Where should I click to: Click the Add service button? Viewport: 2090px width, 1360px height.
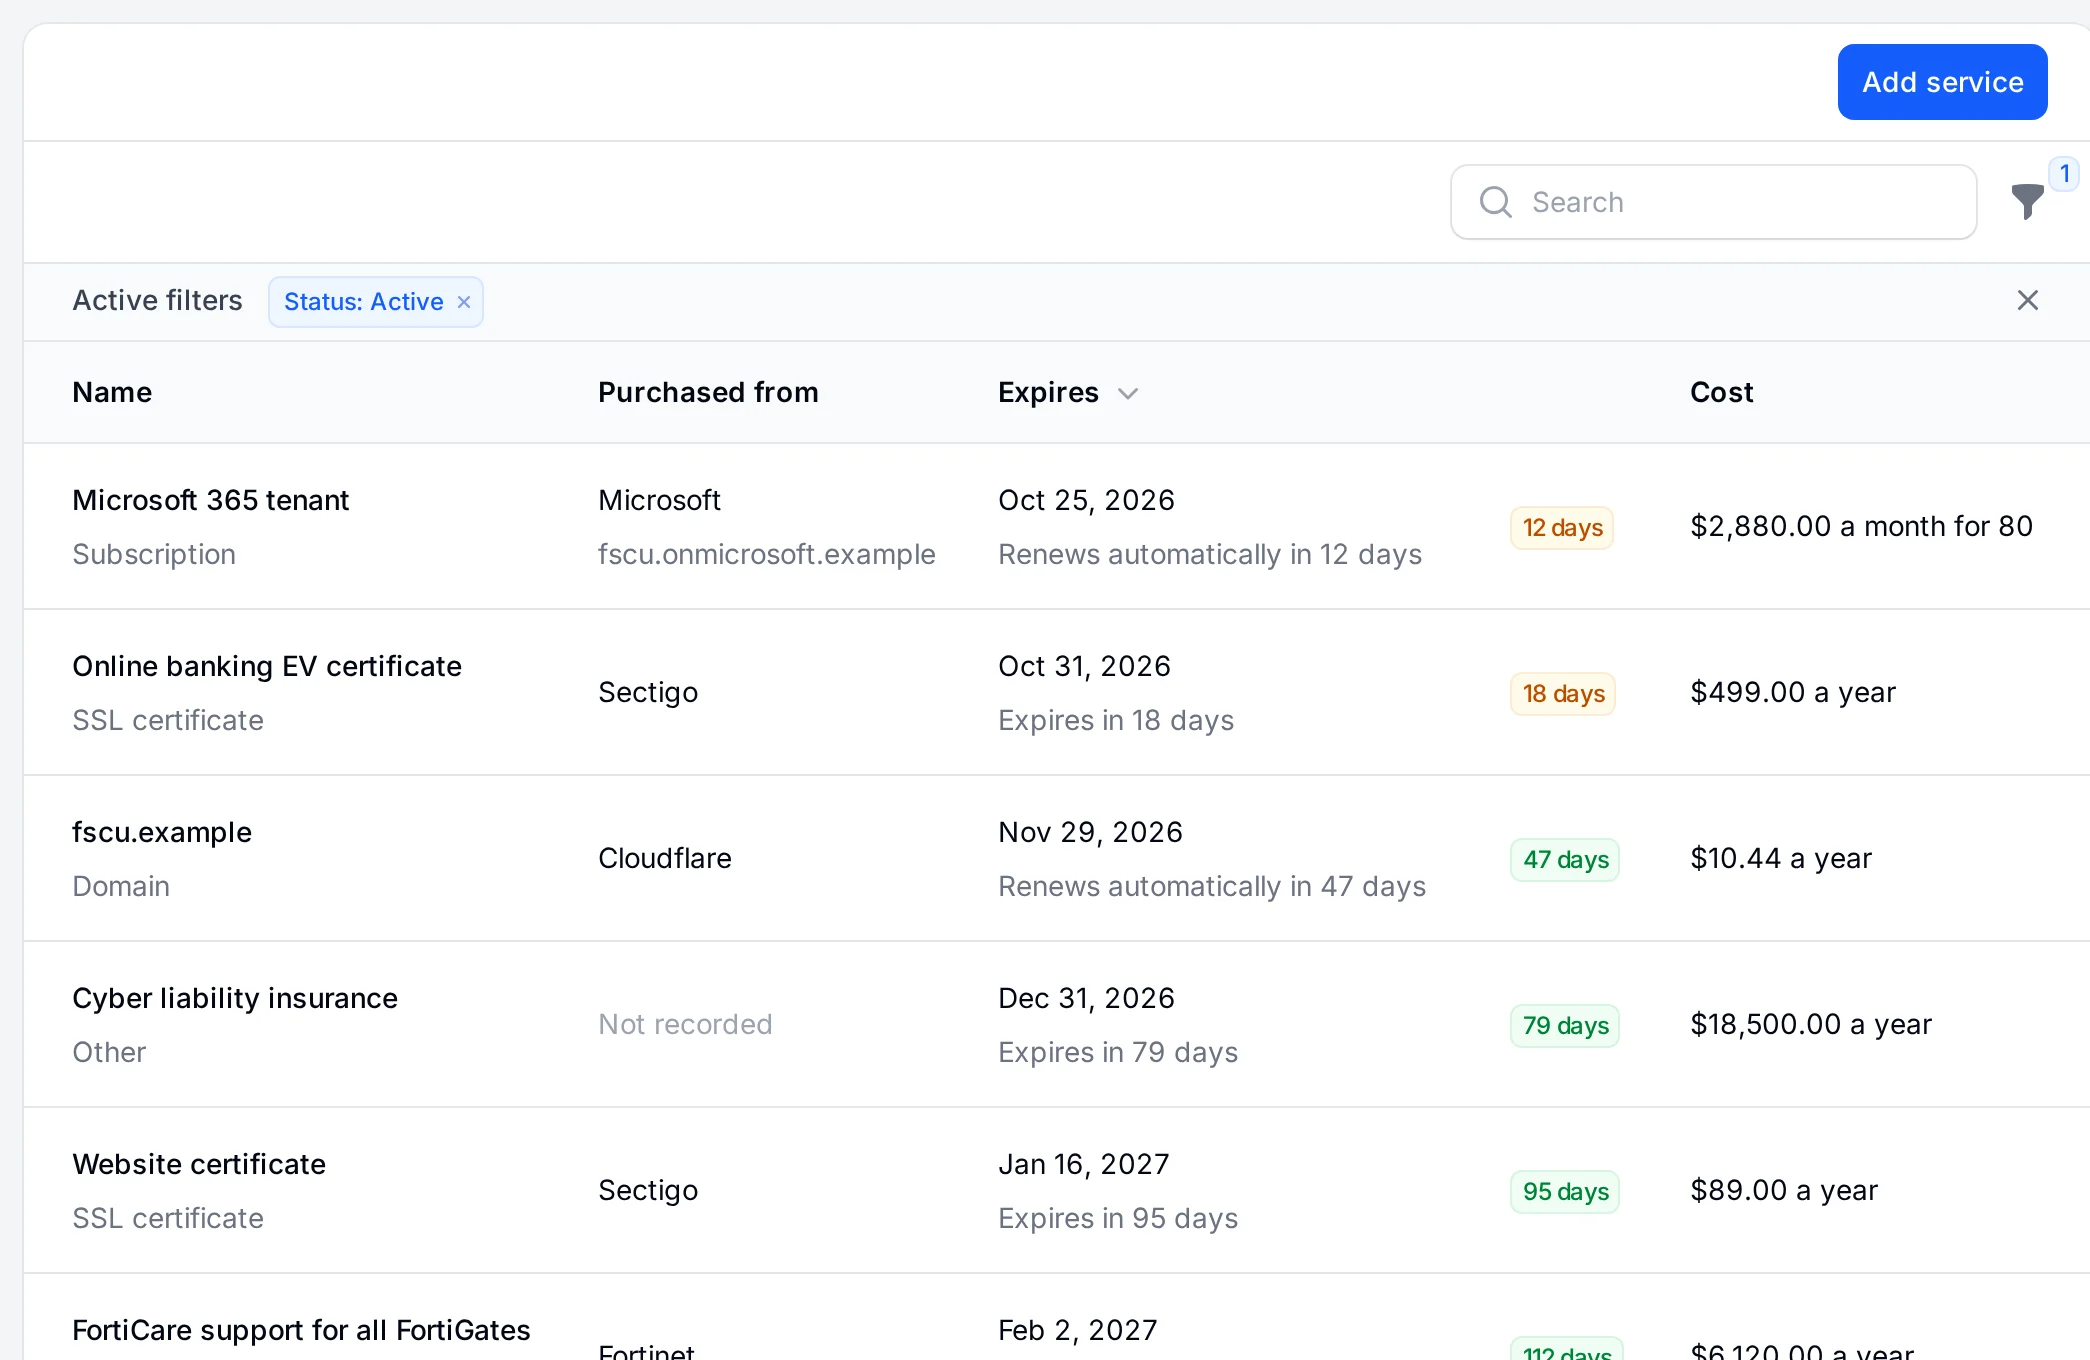[1942, 82]
